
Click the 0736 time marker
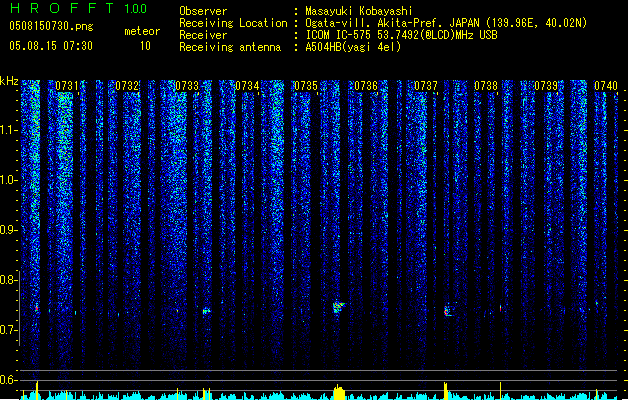[x=366, y=86]
